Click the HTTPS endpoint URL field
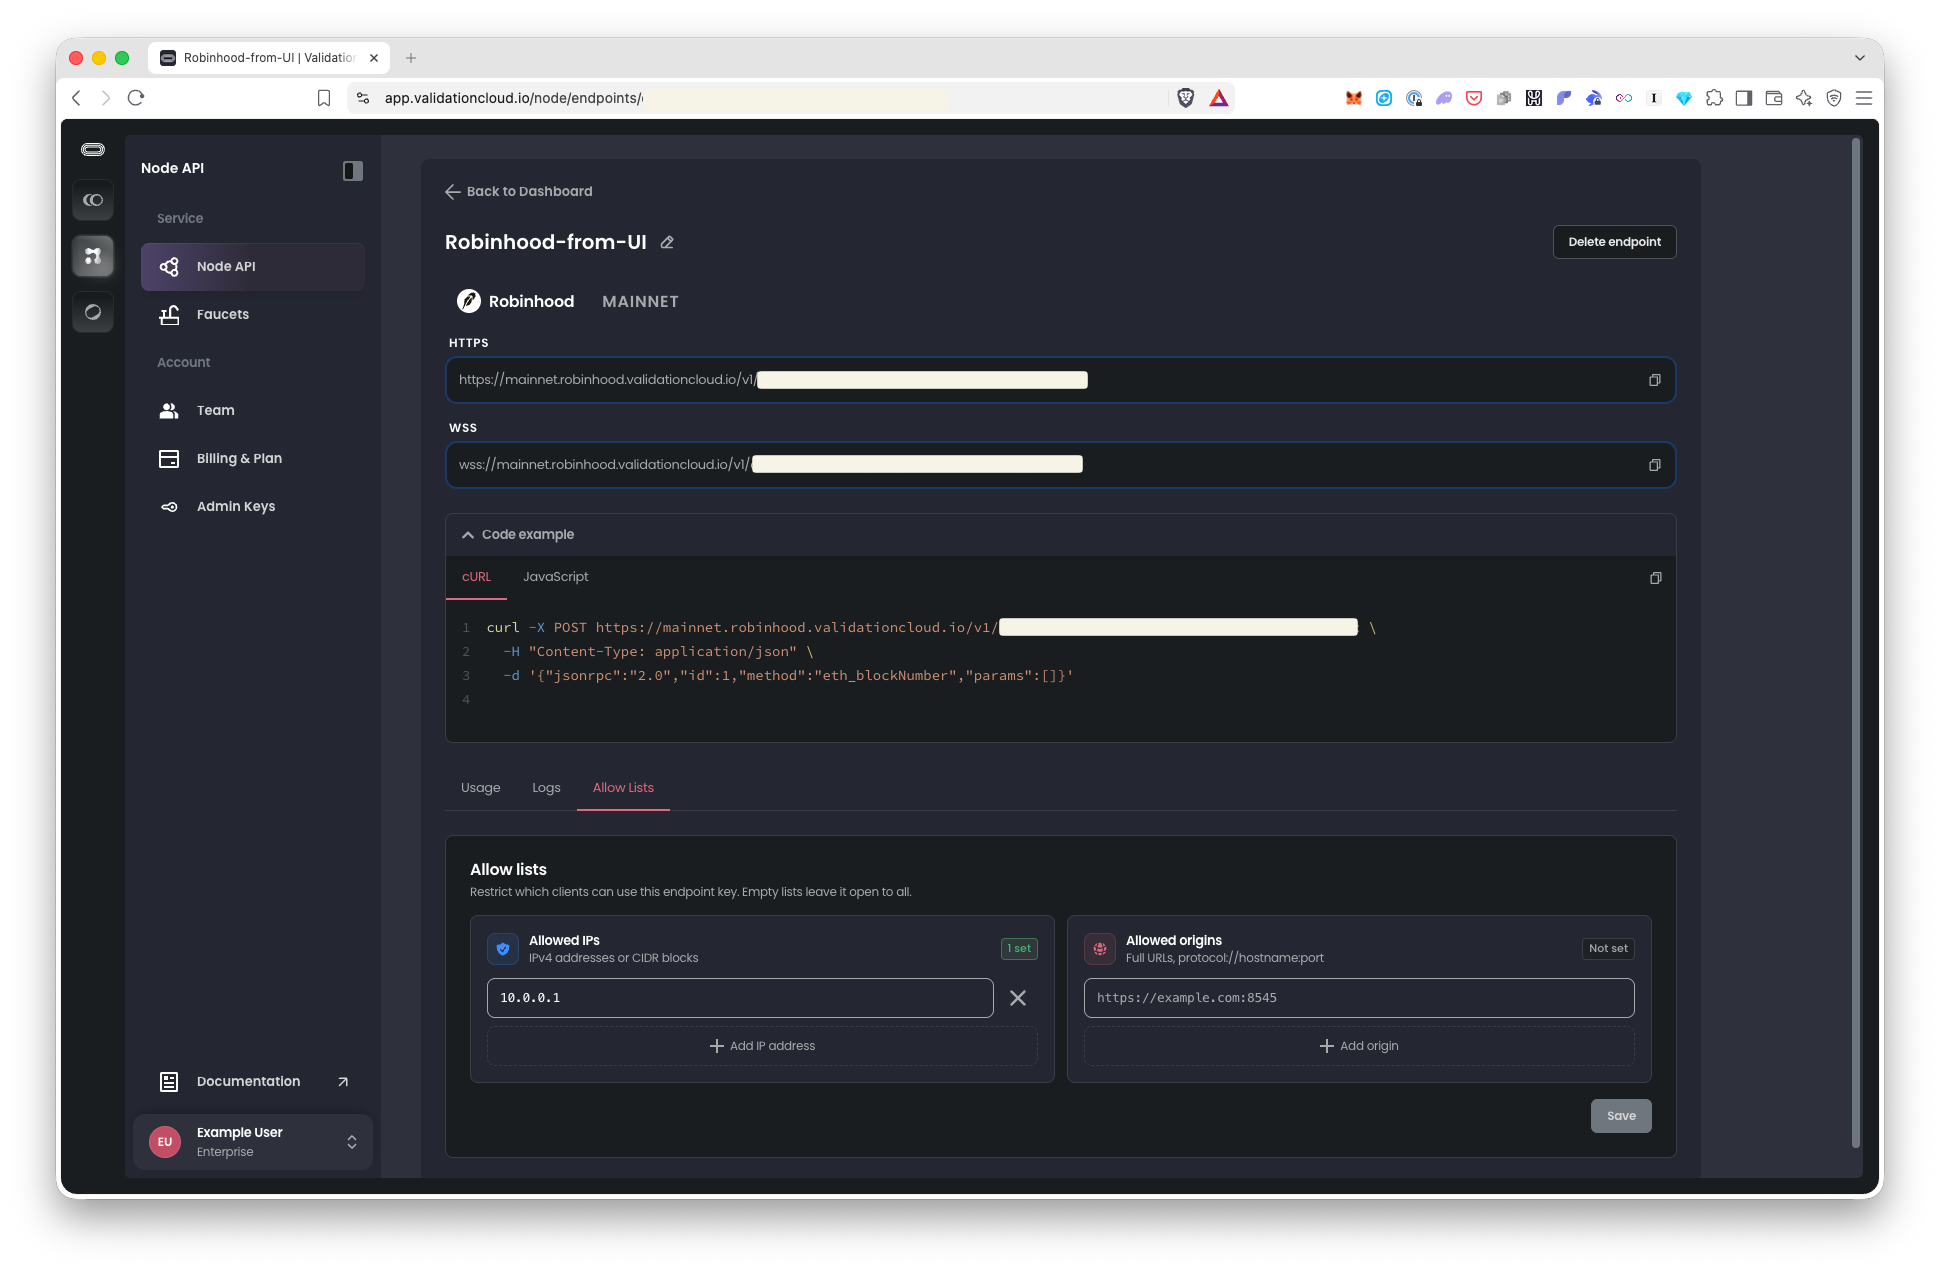This screenshot has height=1273, width=1940. [x=1060, y=380]
